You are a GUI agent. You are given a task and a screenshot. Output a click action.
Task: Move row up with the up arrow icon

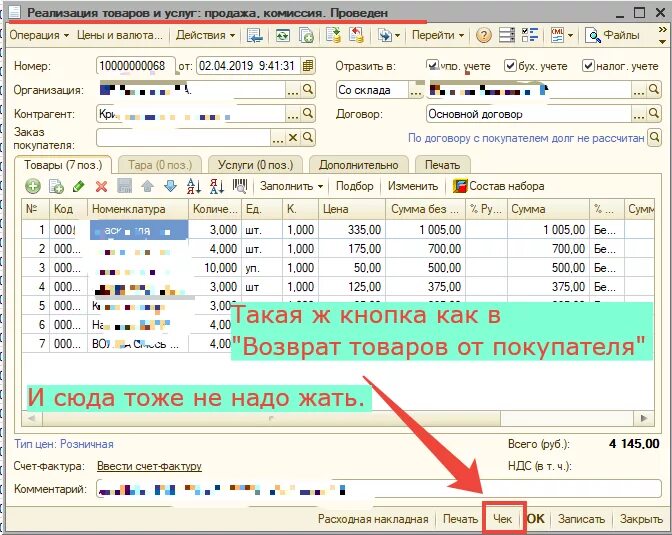pos(147,186)
